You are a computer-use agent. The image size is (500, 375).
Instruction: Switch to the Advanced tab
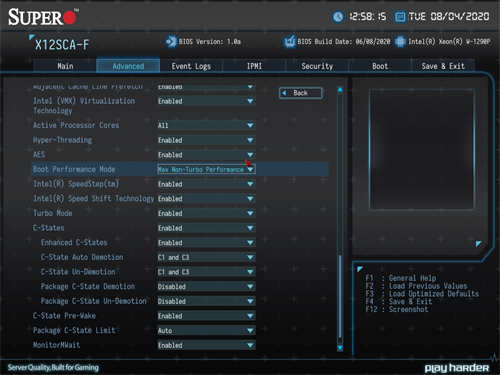[x=128, y=66]
